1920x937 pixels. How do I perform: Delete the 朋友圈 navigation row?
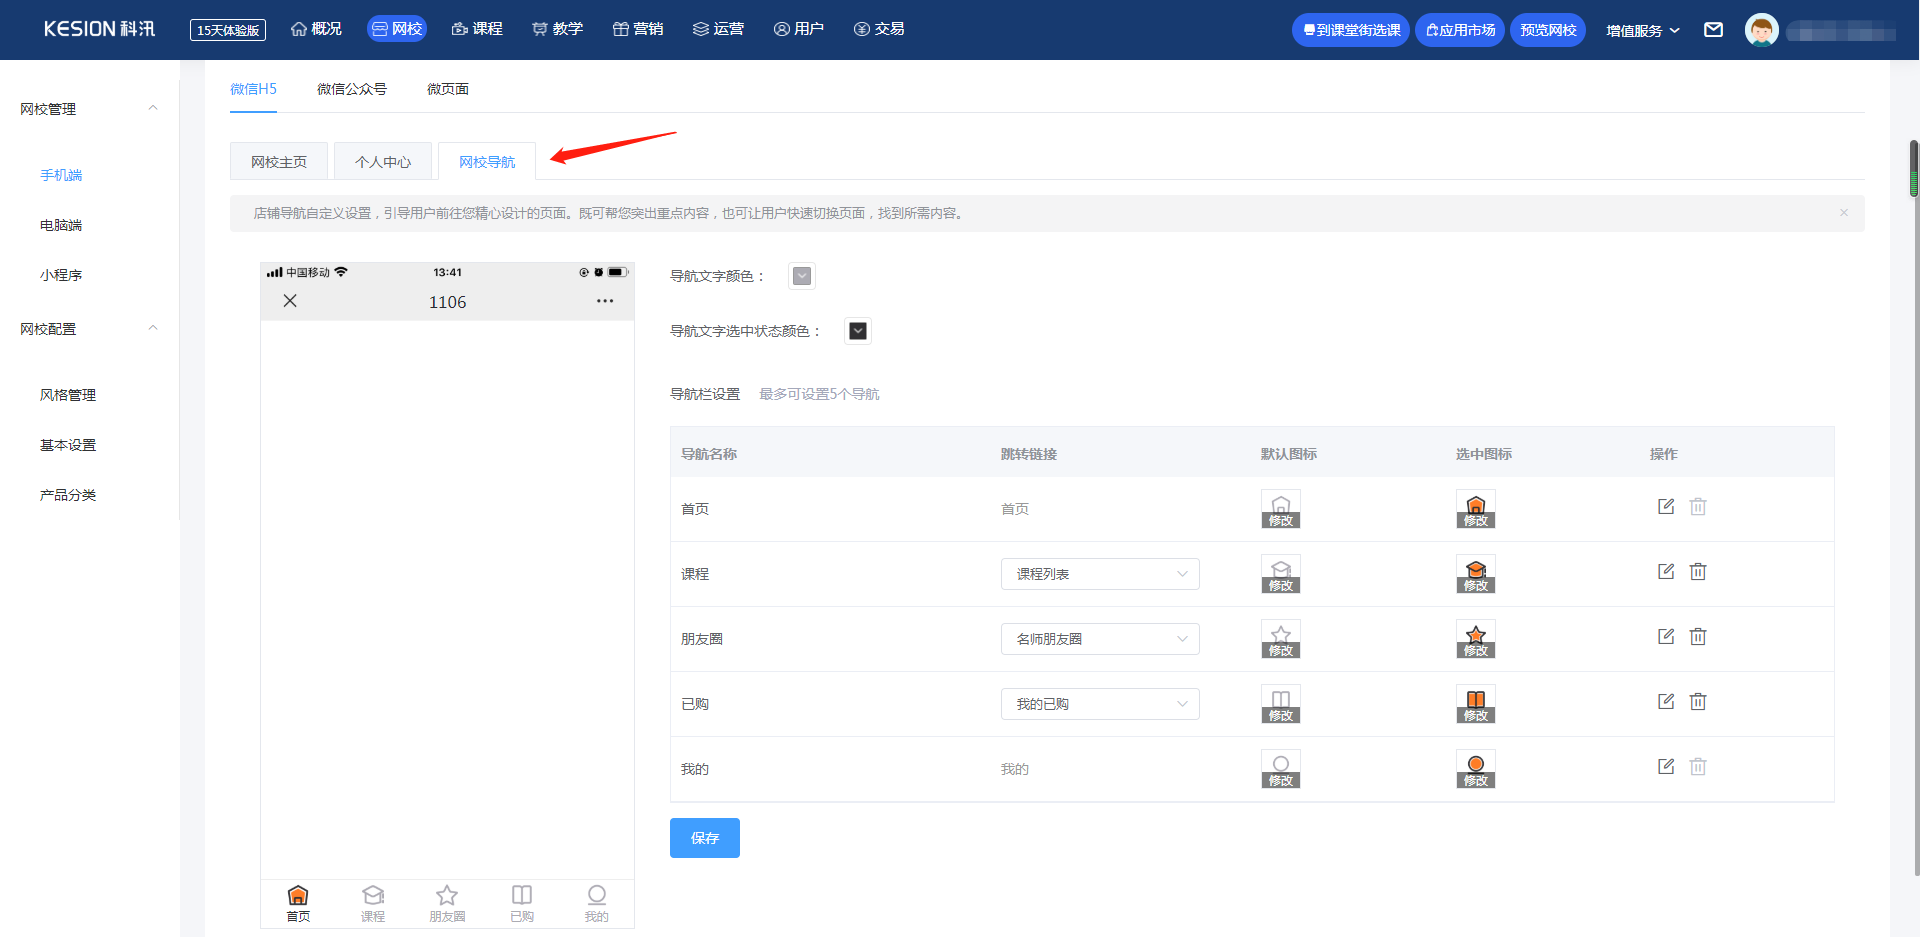click(1697, 637)
